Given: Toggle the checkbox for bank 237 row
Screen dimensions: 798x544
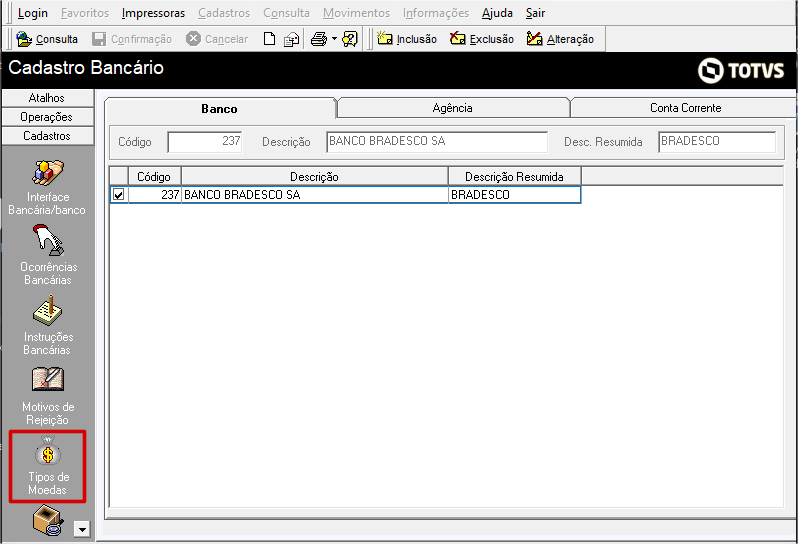Looking at the screenshot, I should pos(119,194).
